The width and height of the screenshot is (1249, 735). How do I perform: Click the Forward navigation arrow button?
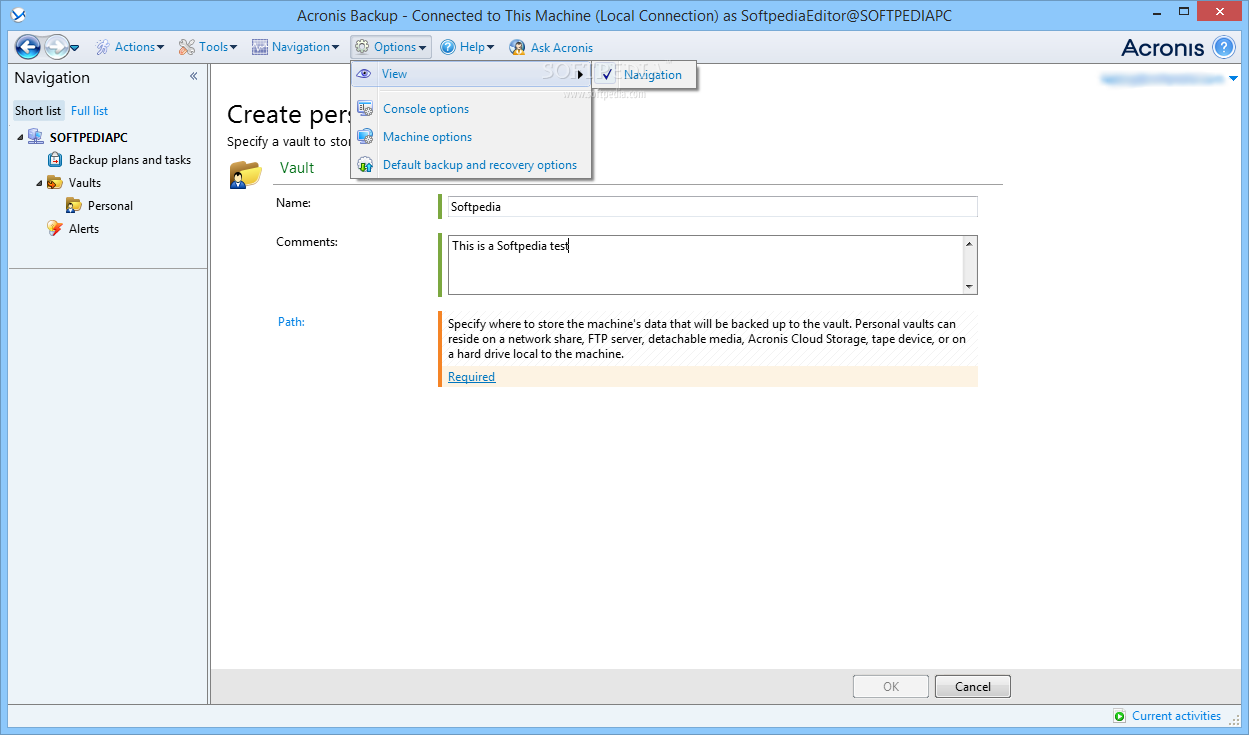(x=57, y=47)
